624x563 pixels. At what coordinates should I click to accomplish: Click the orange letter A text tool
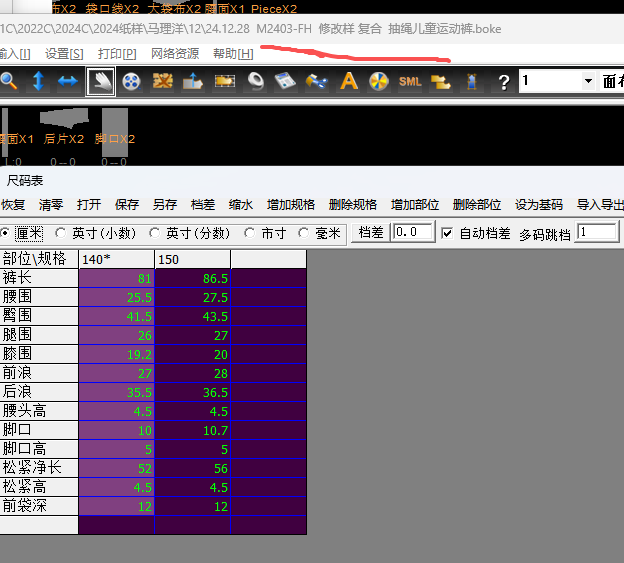349,81
